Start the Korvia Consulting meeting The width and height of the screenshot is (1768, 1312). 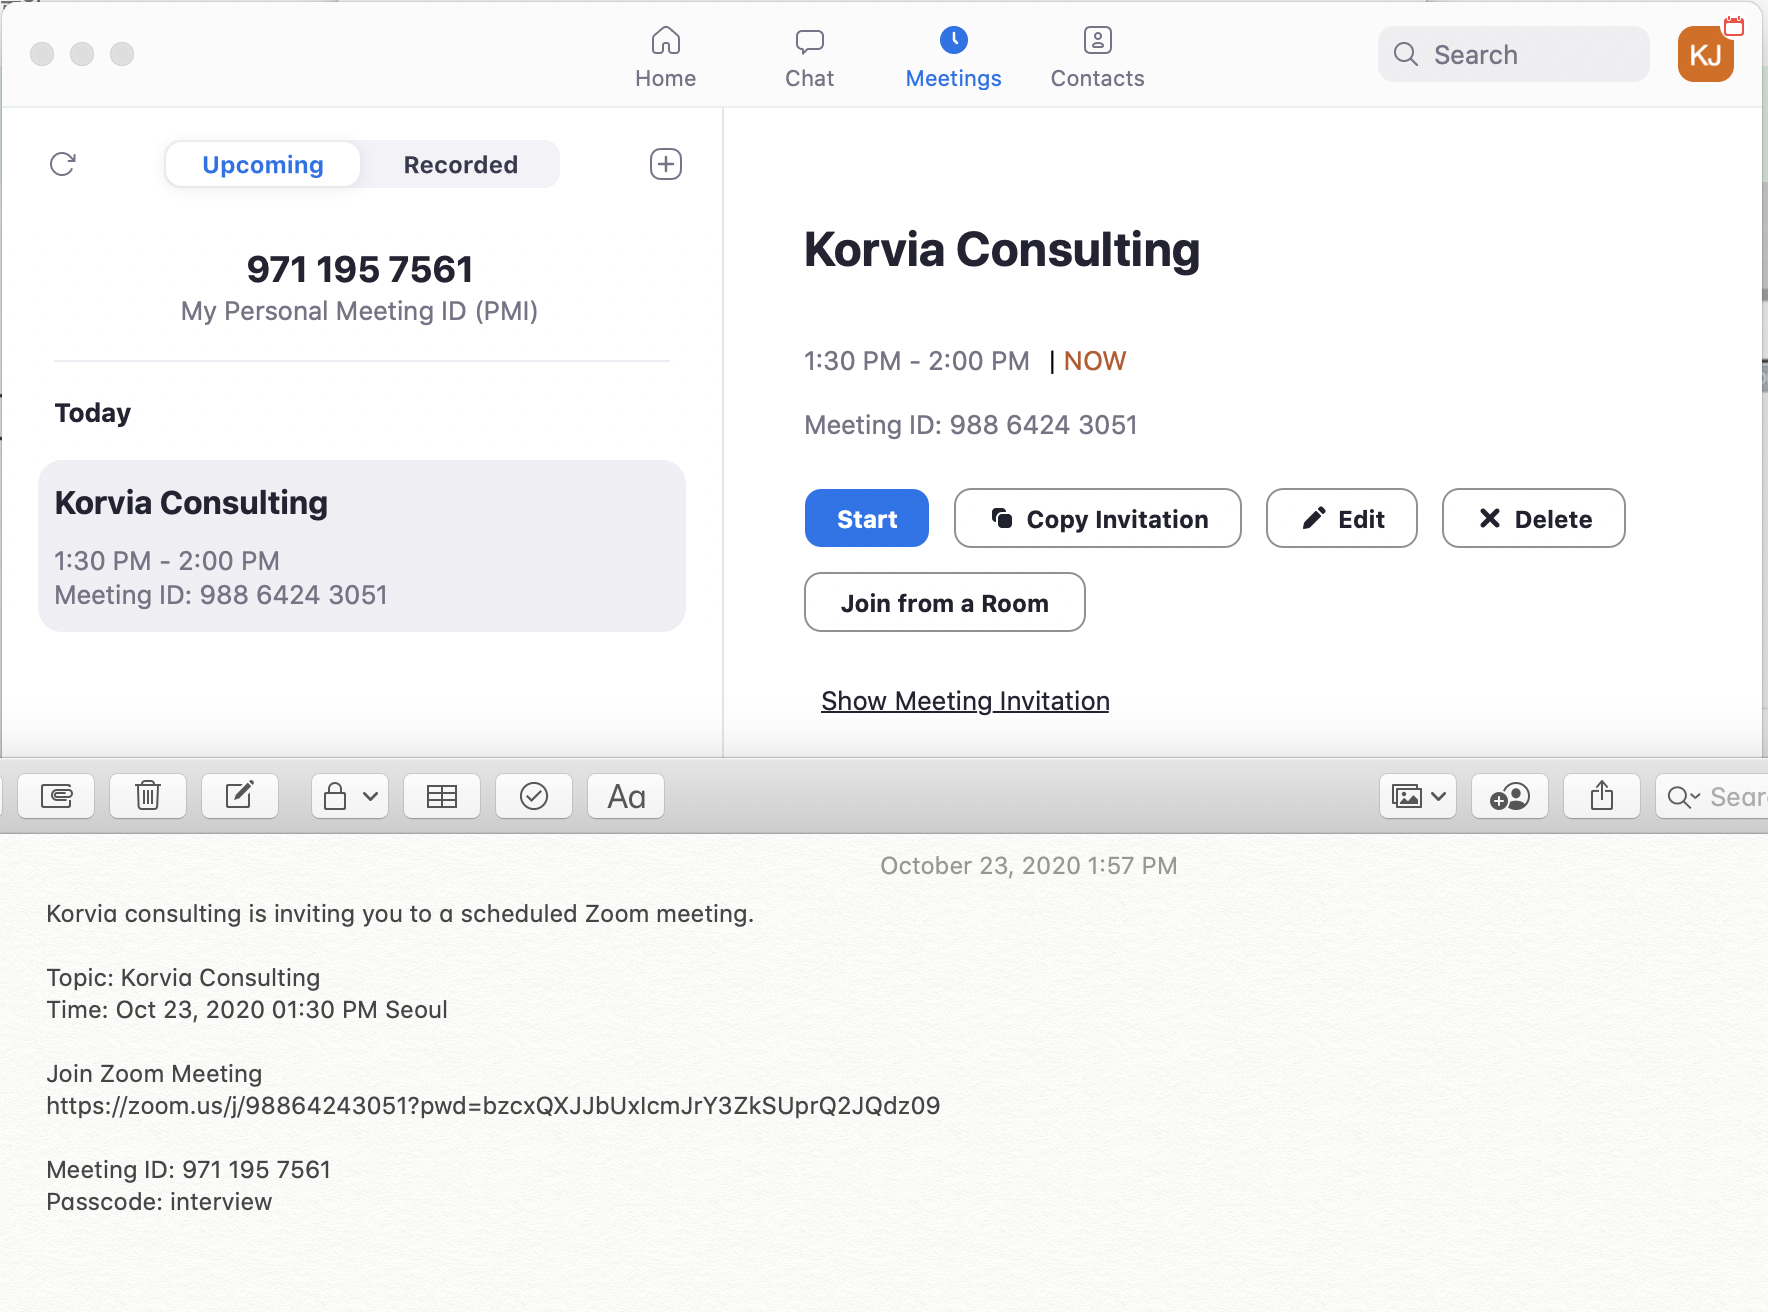click(867, 518)
